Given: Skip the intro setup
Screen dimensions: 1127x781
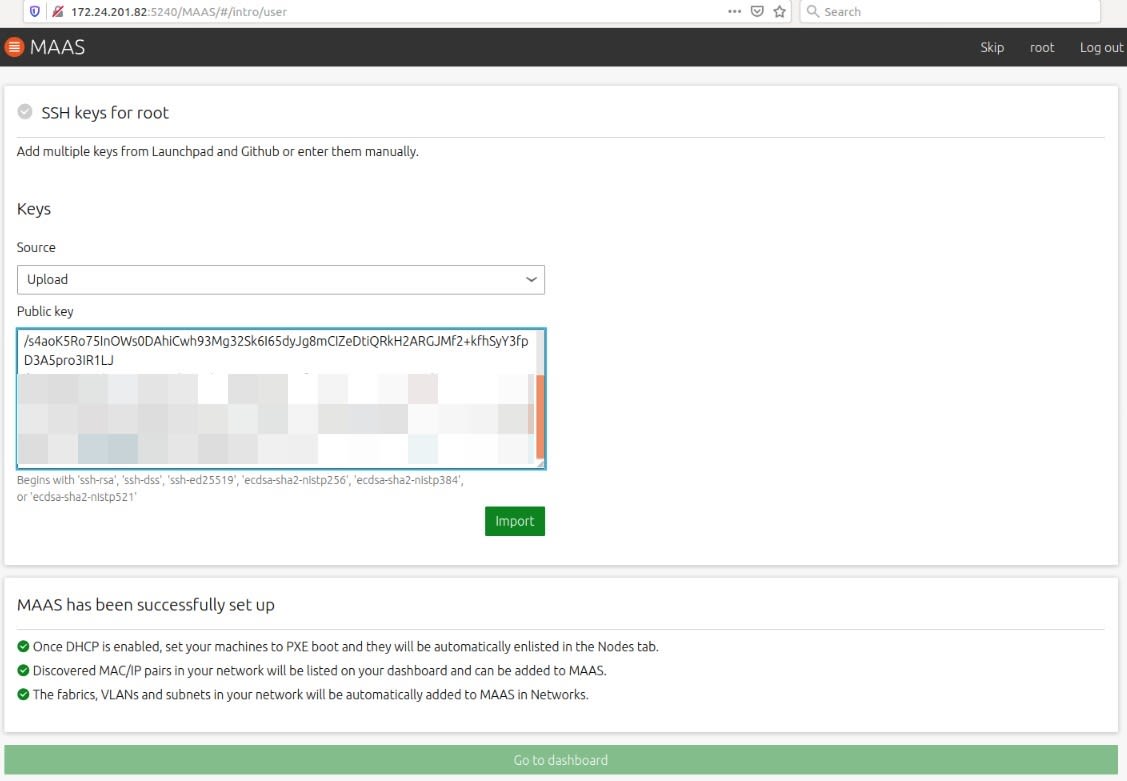Looking at the screenshot, I should point(992,47).
